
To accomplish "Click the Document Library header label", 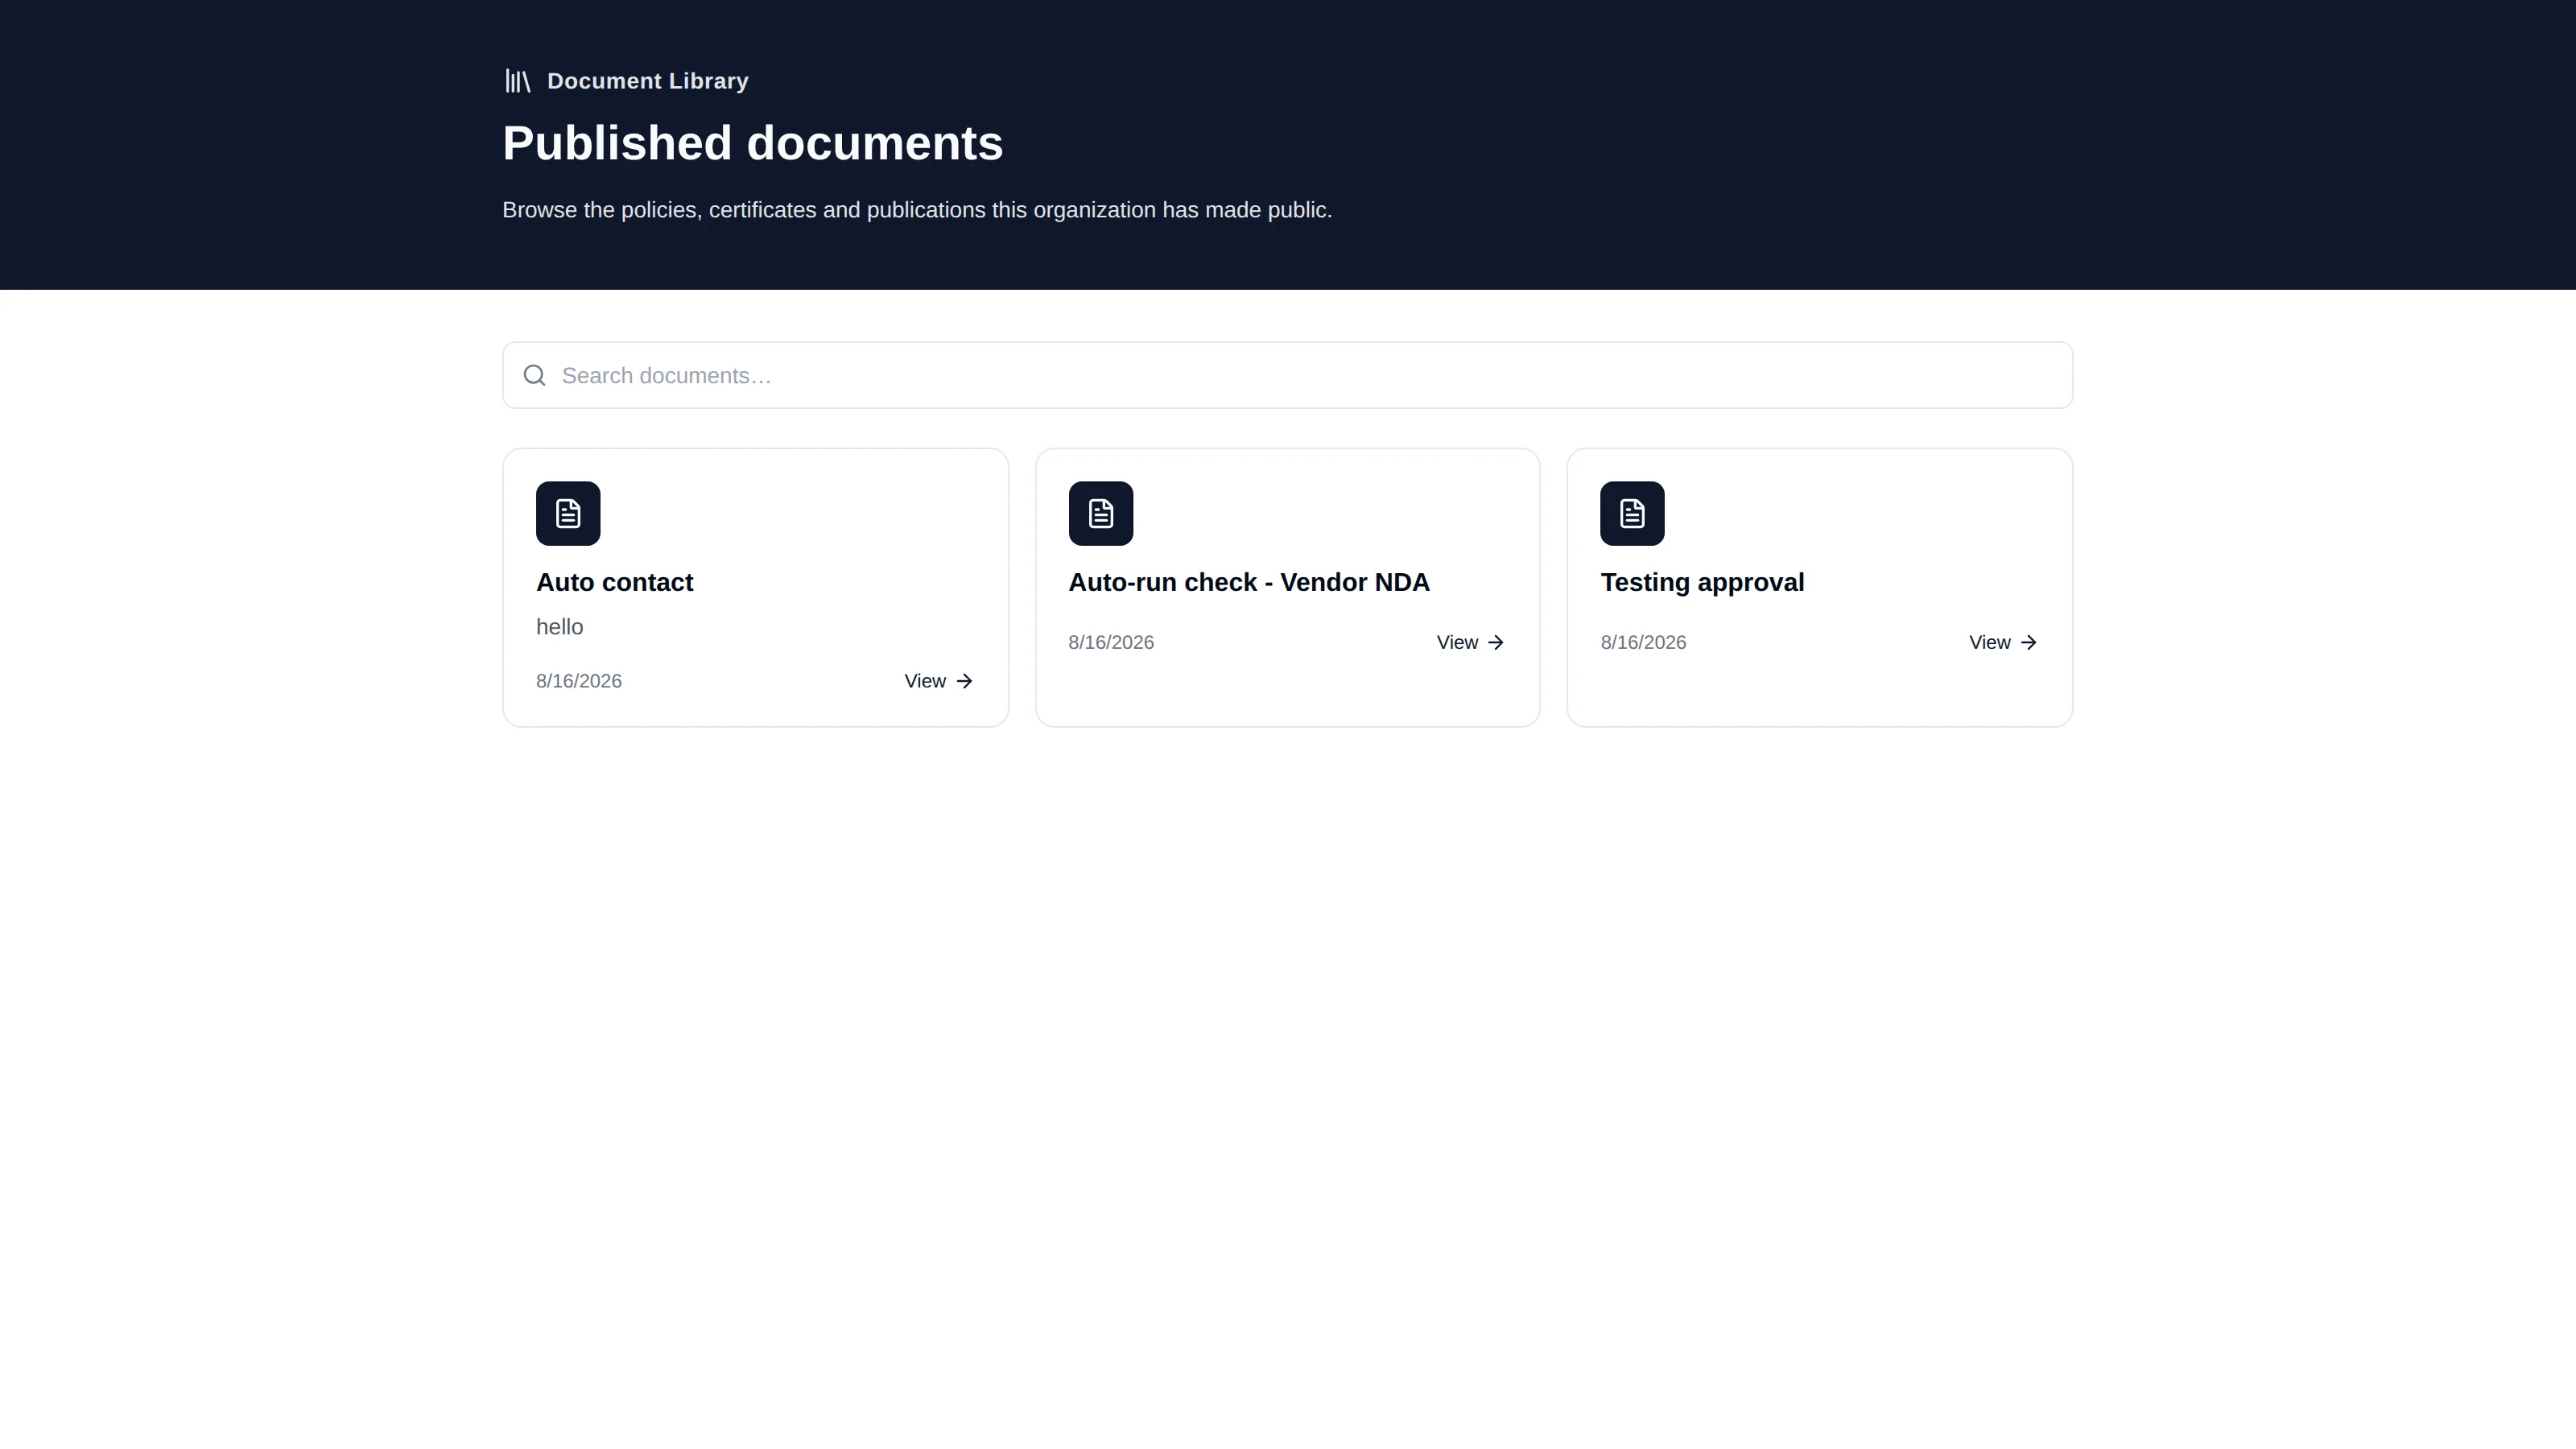I will point(647,81).
